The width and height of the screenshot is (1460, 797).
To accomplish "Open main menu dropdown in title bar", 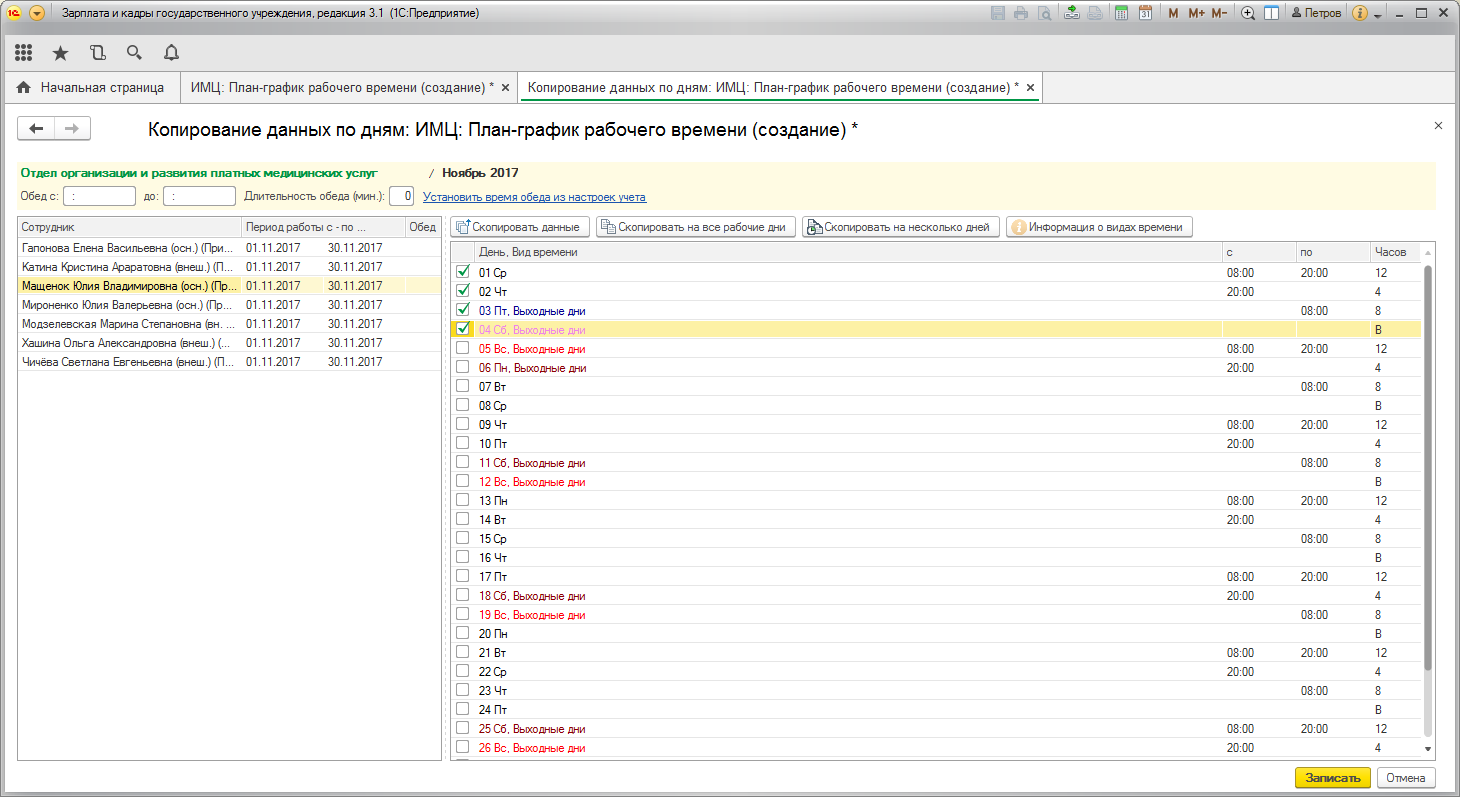I will (x=37, y=13).
